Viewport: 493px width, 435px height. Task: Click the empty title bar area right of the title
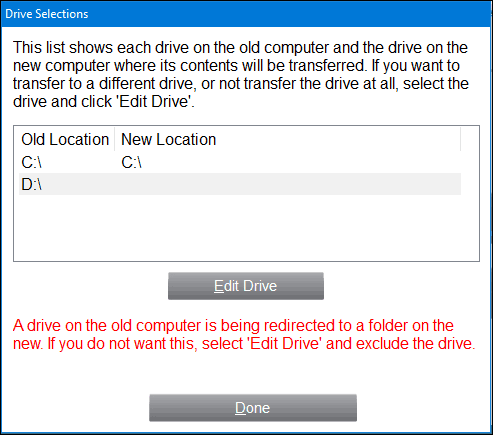coord(290,14)
